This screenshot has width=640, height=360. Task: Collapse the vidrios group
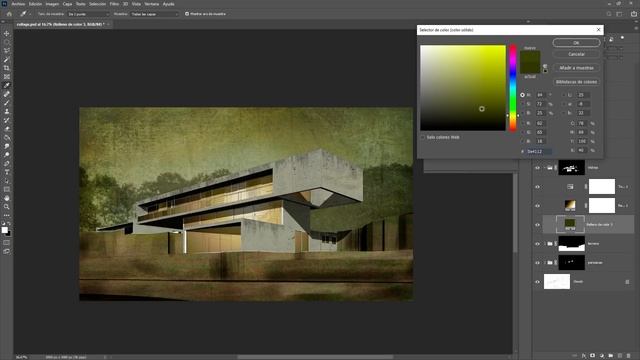[544, 168]
